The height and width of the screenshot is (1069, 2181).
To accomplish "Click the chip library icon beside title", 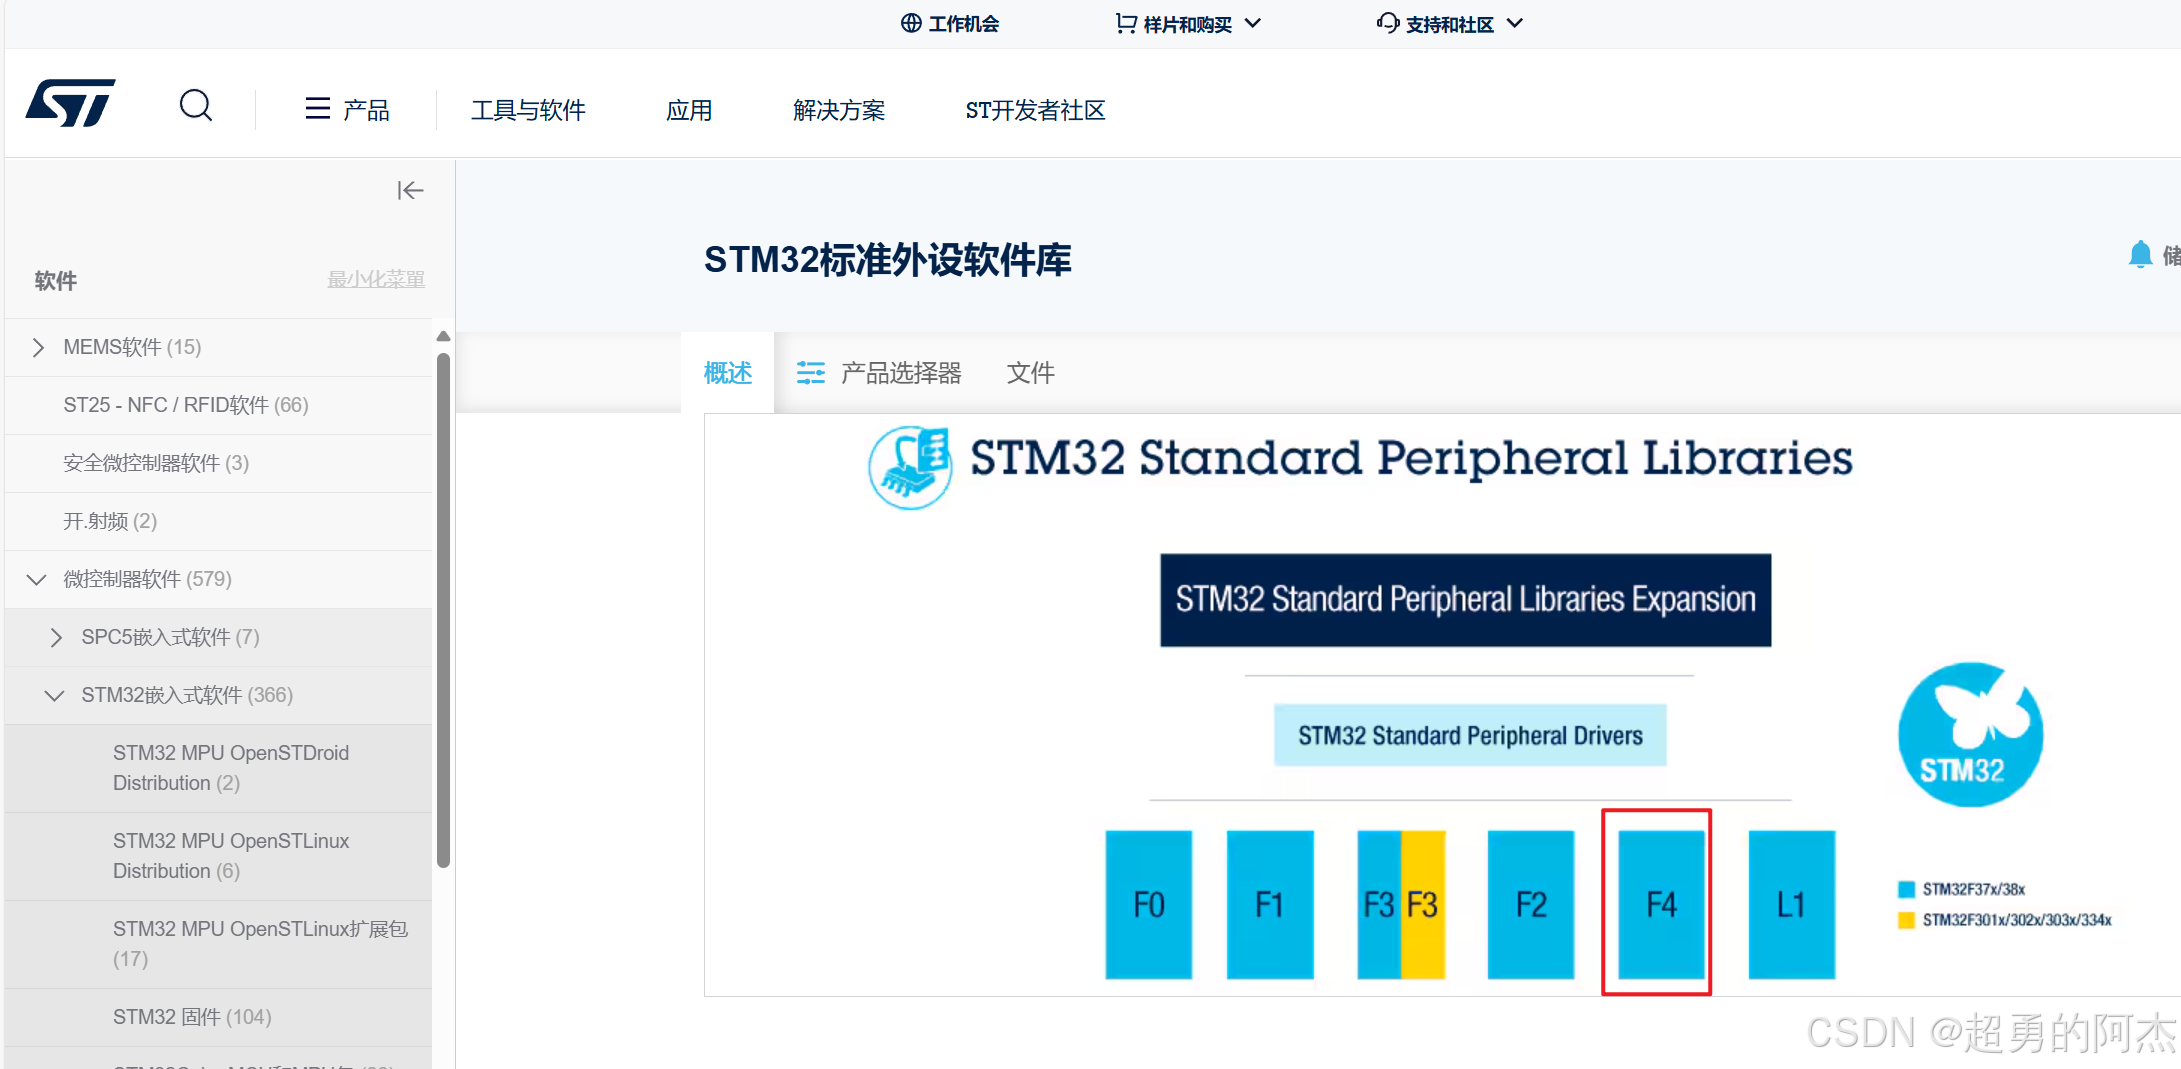I will click(910, 468).
